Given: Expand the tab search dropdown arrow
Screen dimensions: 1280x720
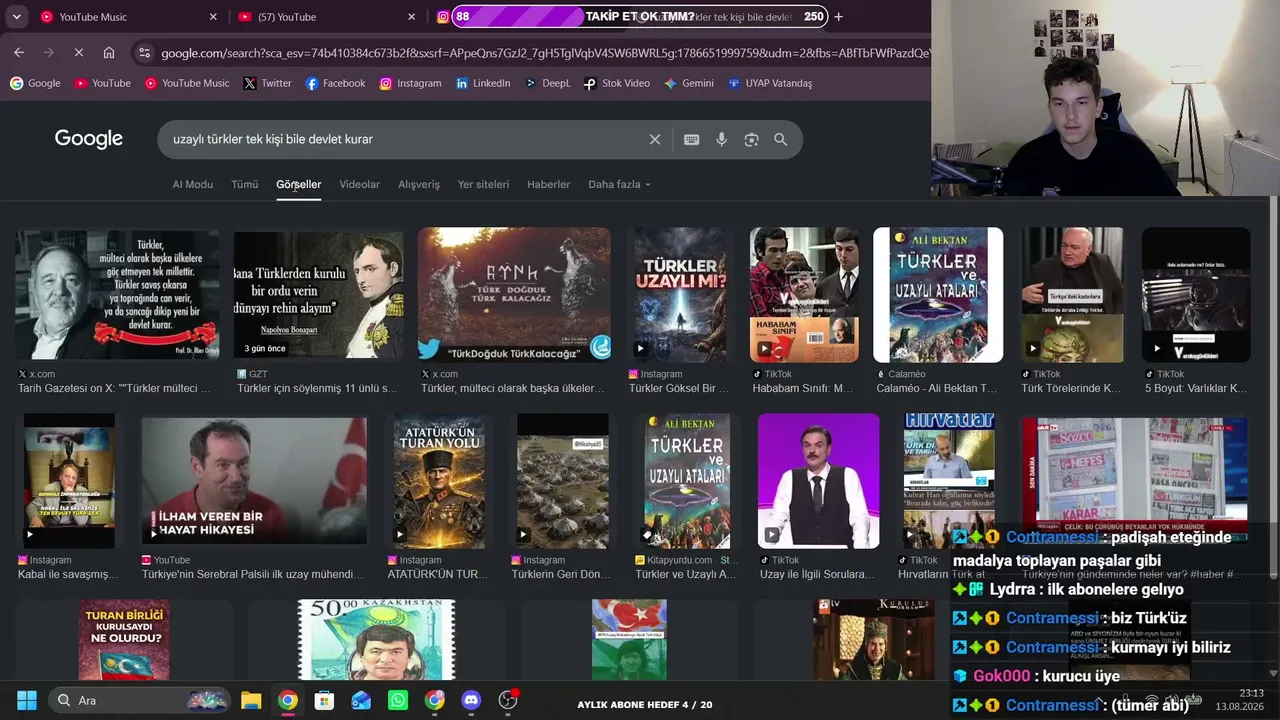Looking at the screenshot, I should point(16,17).
